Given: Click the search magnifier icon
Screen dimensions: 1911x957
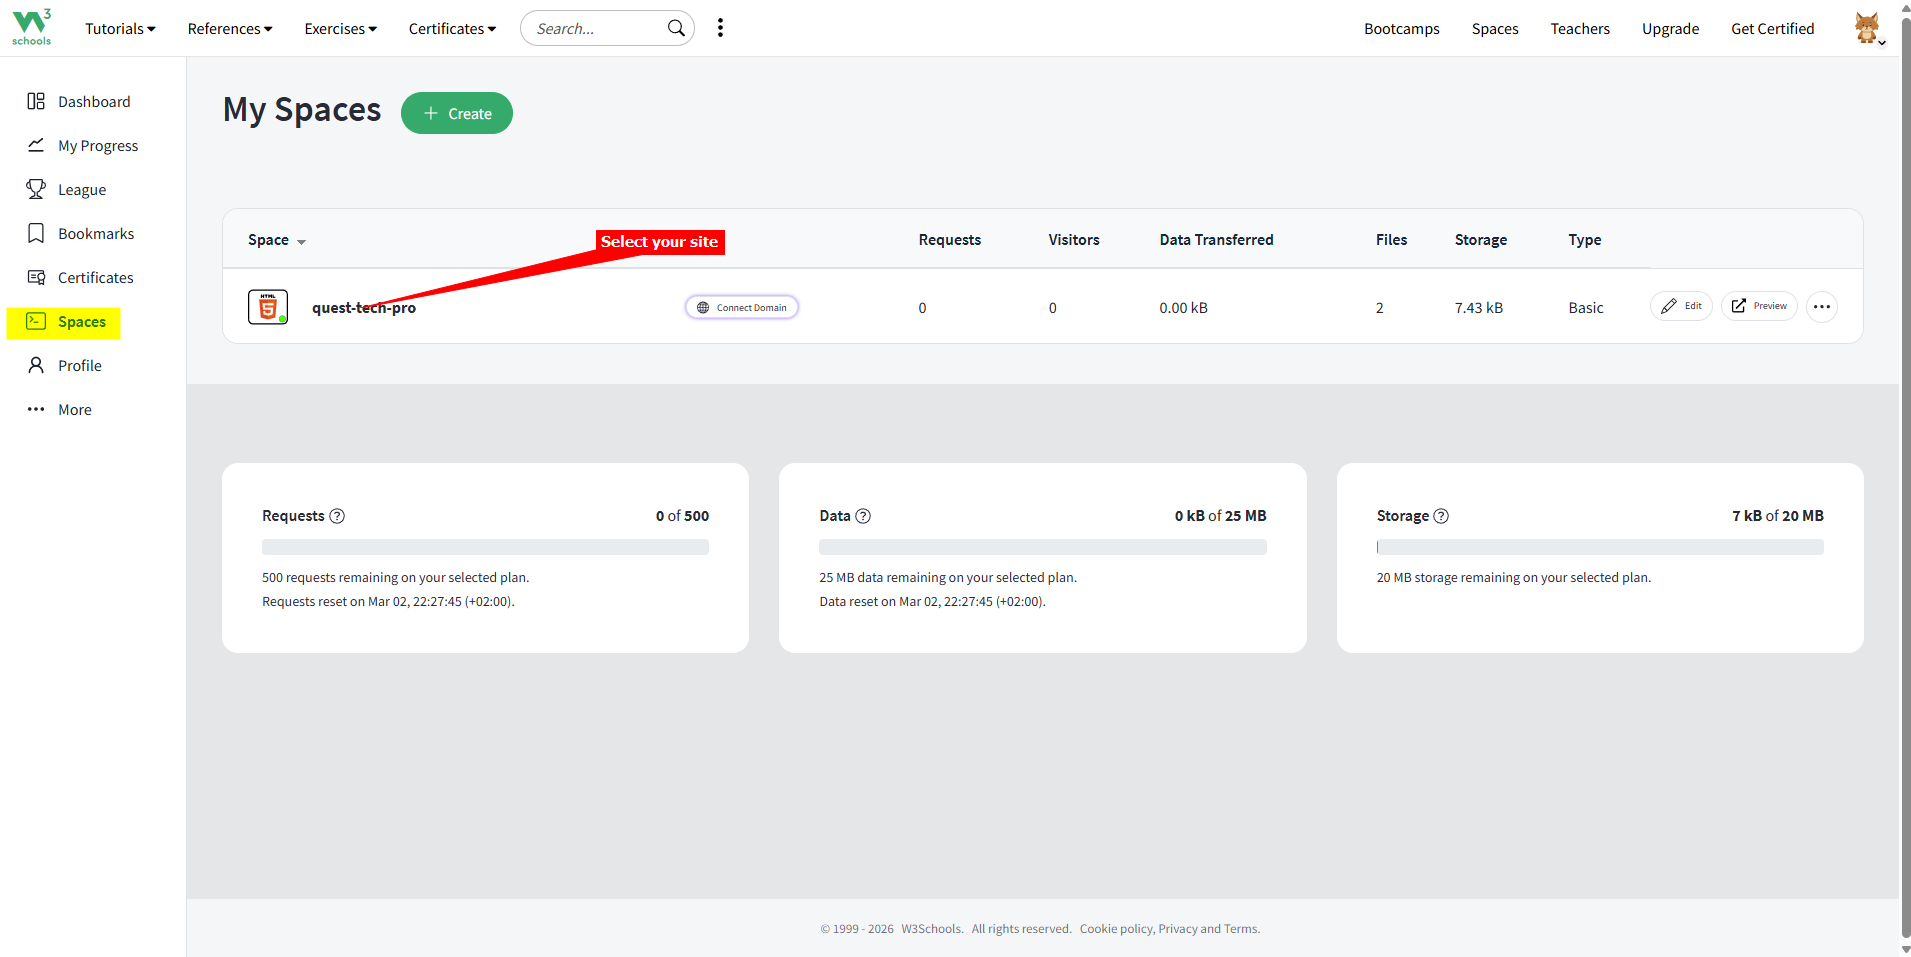Looking at the screenshot, I should [676, 28].
